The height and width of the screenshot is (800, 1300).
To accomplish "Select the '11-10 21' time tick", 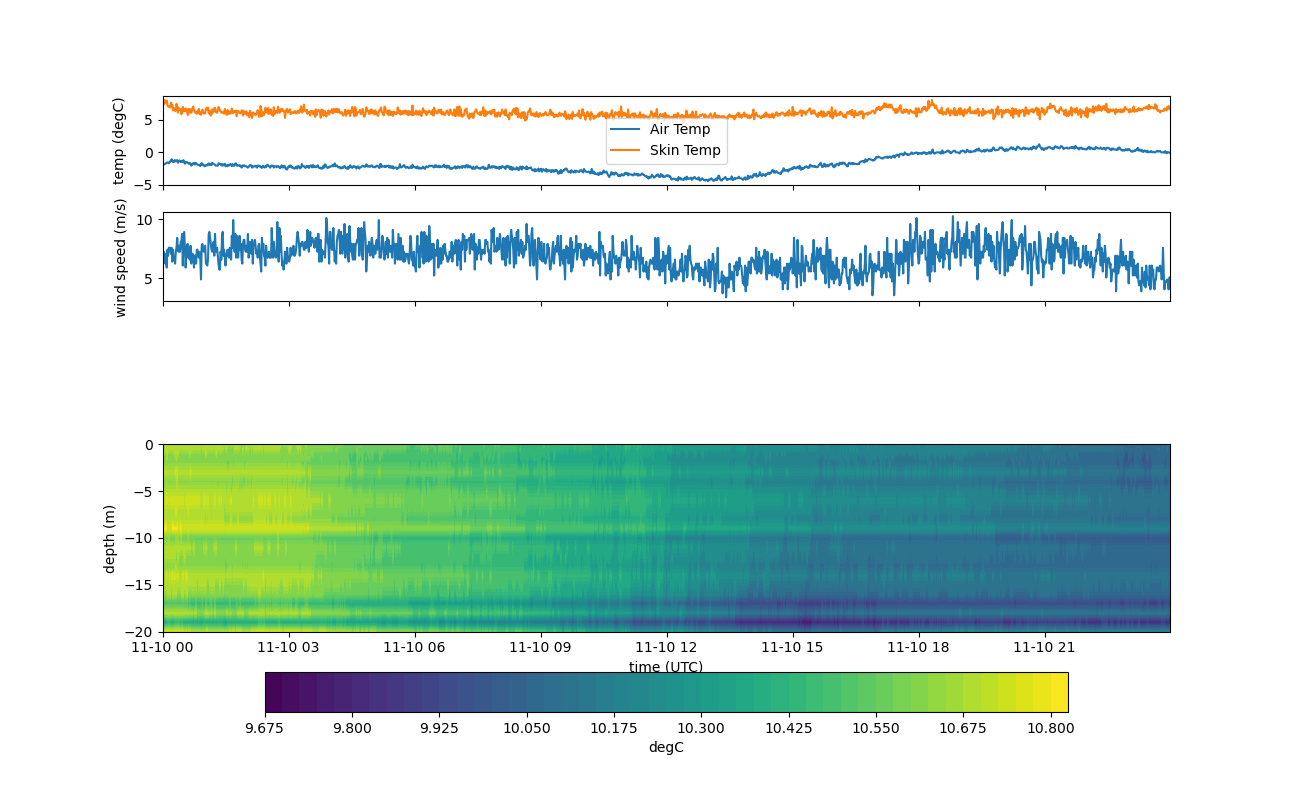I will click(1045, 647).
